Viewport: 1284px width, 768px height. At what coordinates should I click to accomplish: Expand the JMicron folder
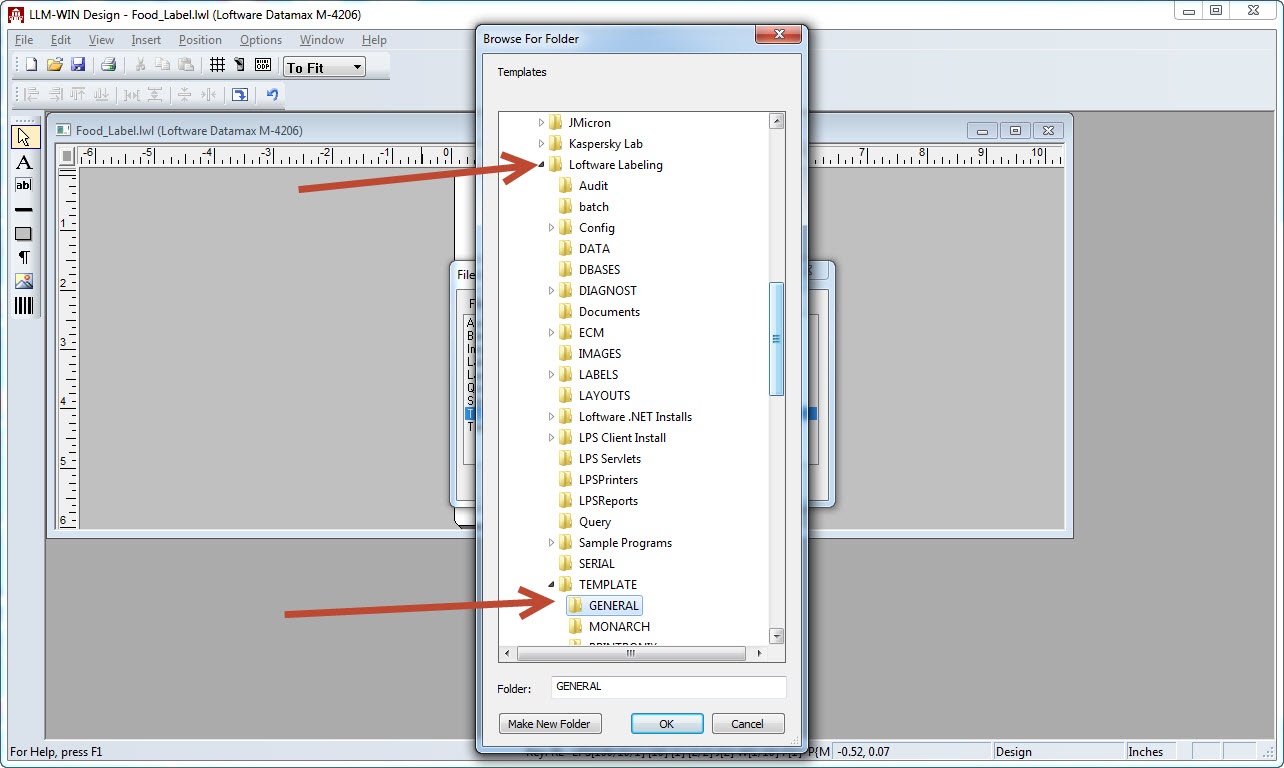(x=542, y=123)
